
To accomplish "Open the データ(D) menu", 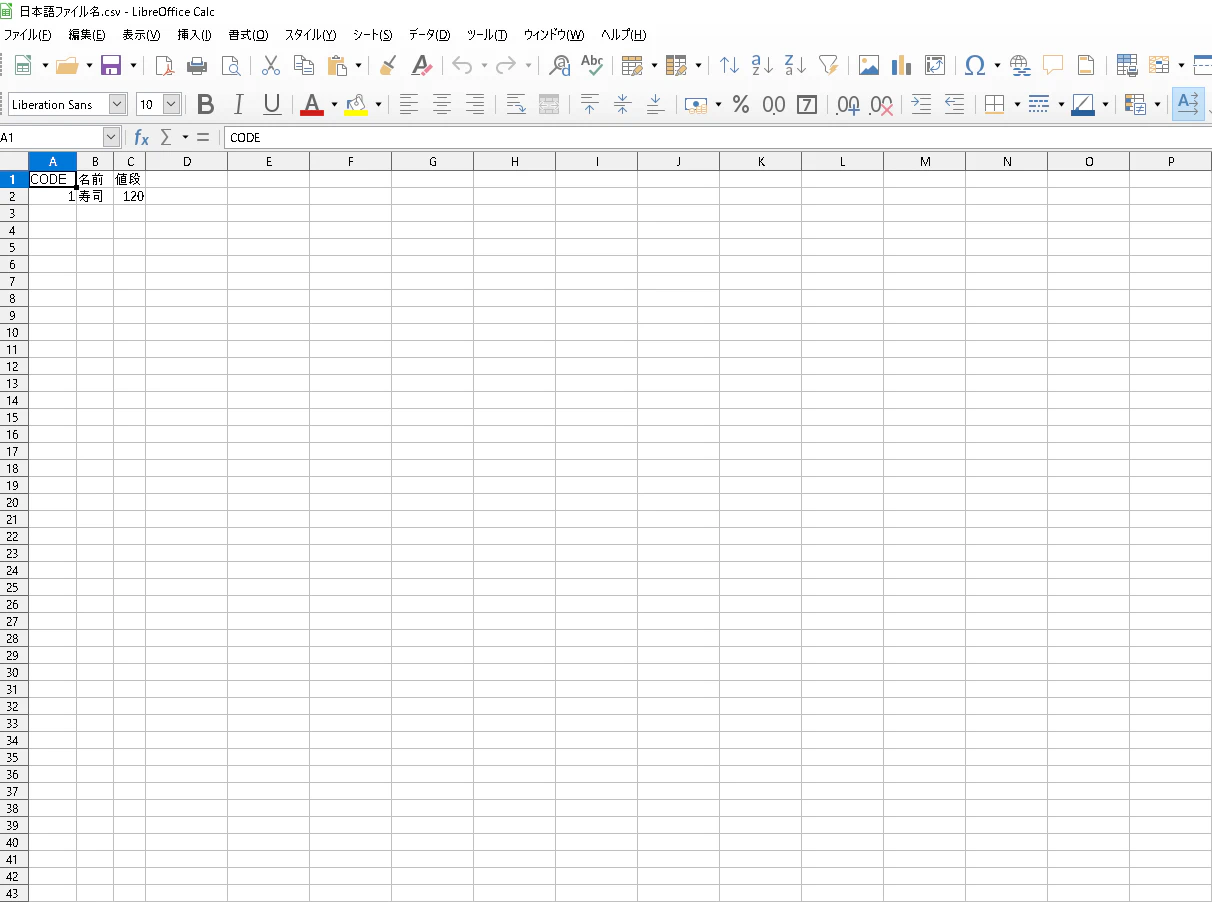I will [429, 35].
